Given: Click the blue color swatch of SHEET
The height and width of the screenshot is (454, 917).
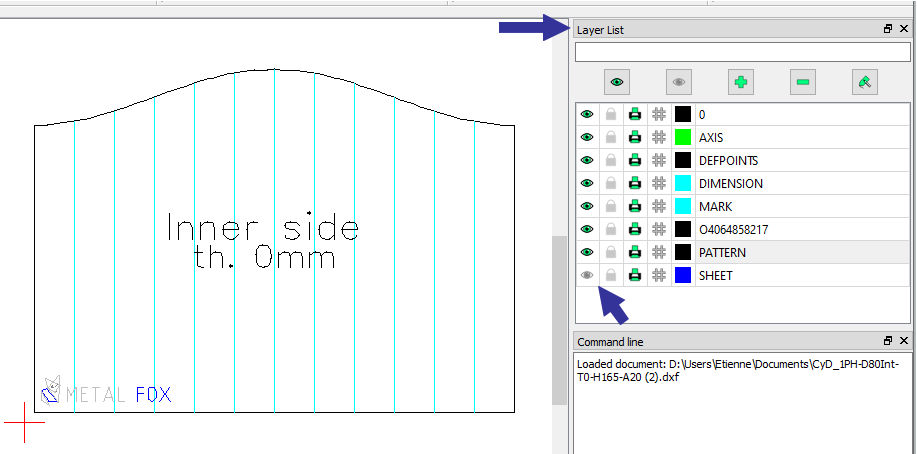Looking at the screenshot, I should [683, 275].
